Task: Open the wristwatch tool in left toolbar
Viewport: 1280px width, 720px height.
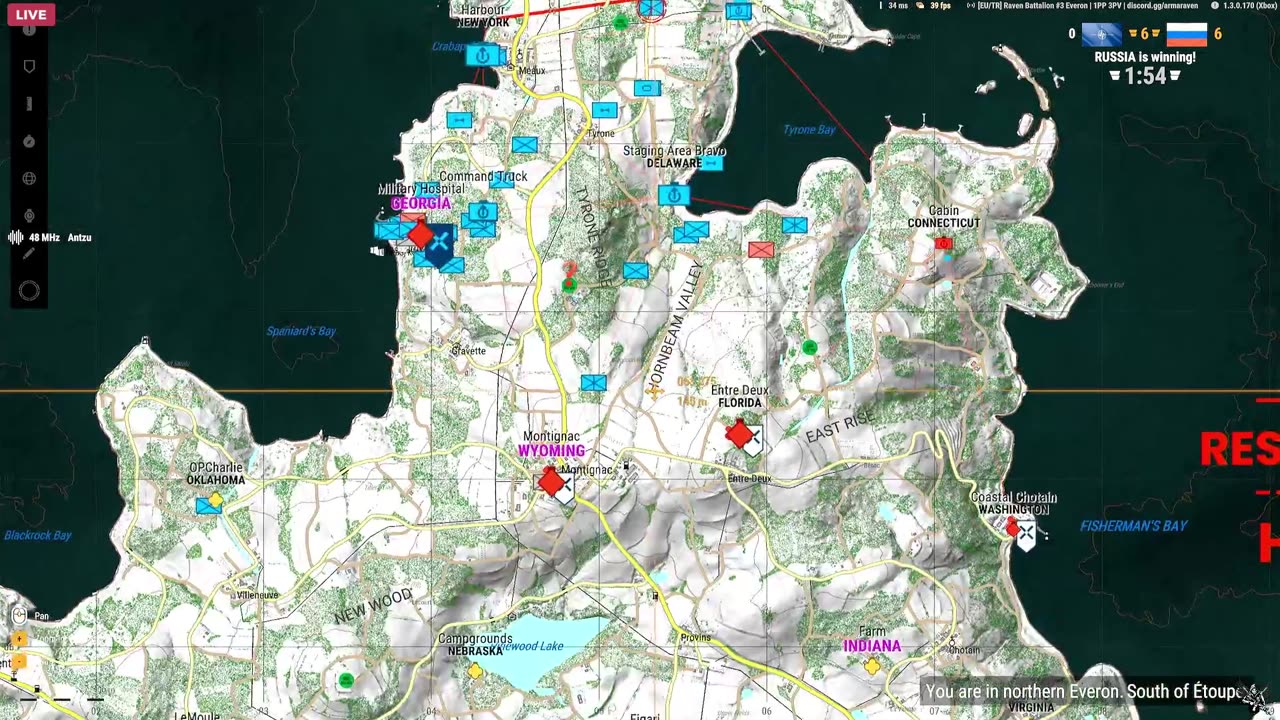Action: [x=29, y=216]
